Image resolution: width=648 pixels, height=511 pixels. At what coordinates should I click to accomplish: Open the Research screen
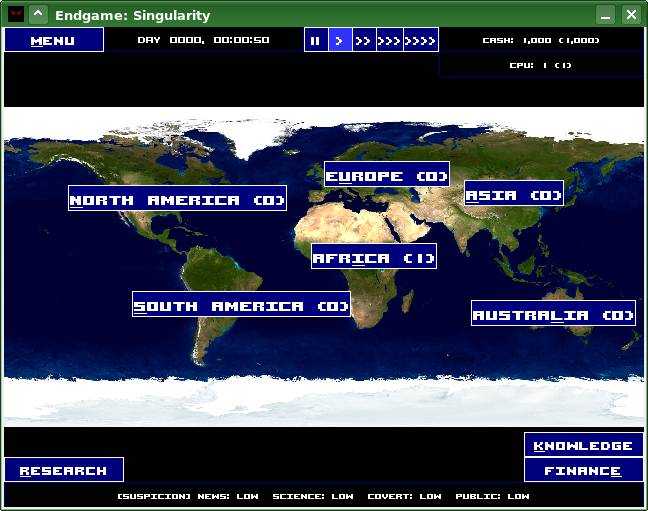tap(63, 470)
